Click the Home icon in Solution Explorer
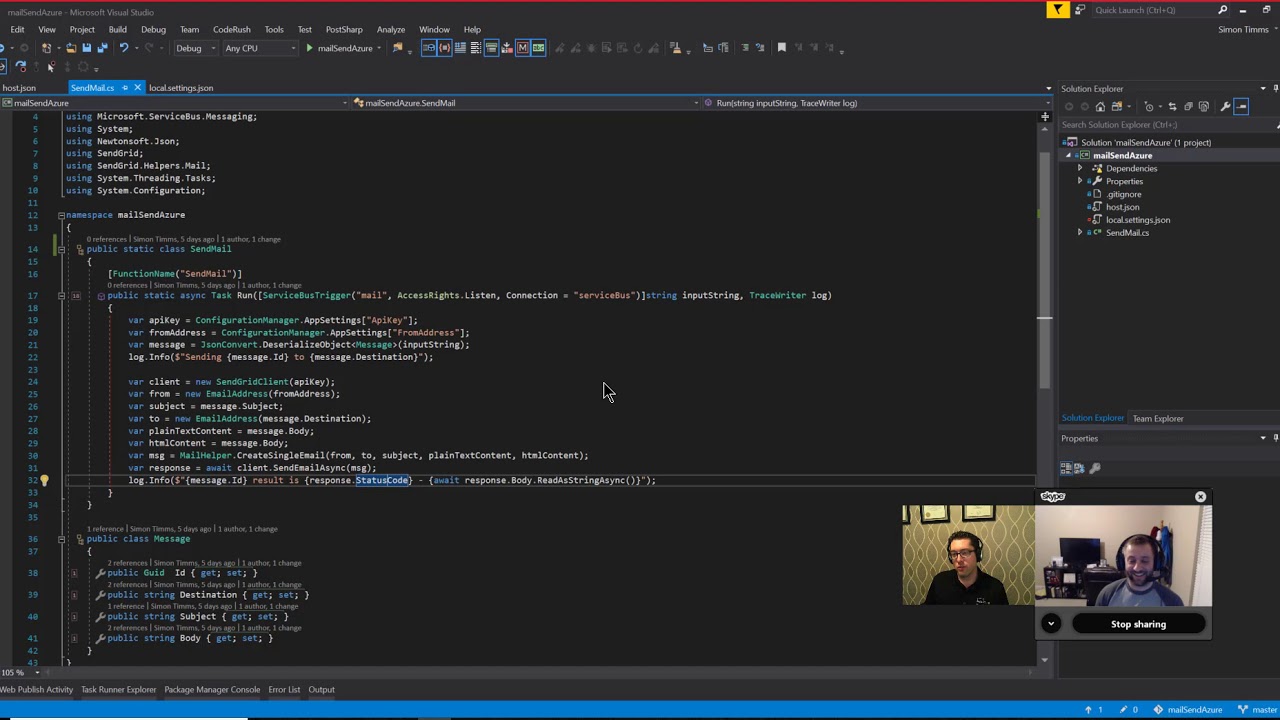This screenshot has height=720, width=1280. (x=1100, y=107)
